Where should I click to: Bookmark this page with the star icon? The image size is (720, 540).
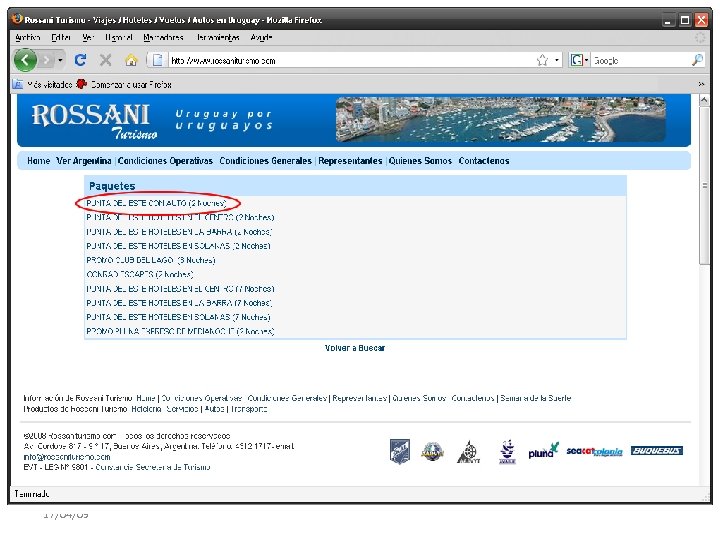(x=542, y=60)
